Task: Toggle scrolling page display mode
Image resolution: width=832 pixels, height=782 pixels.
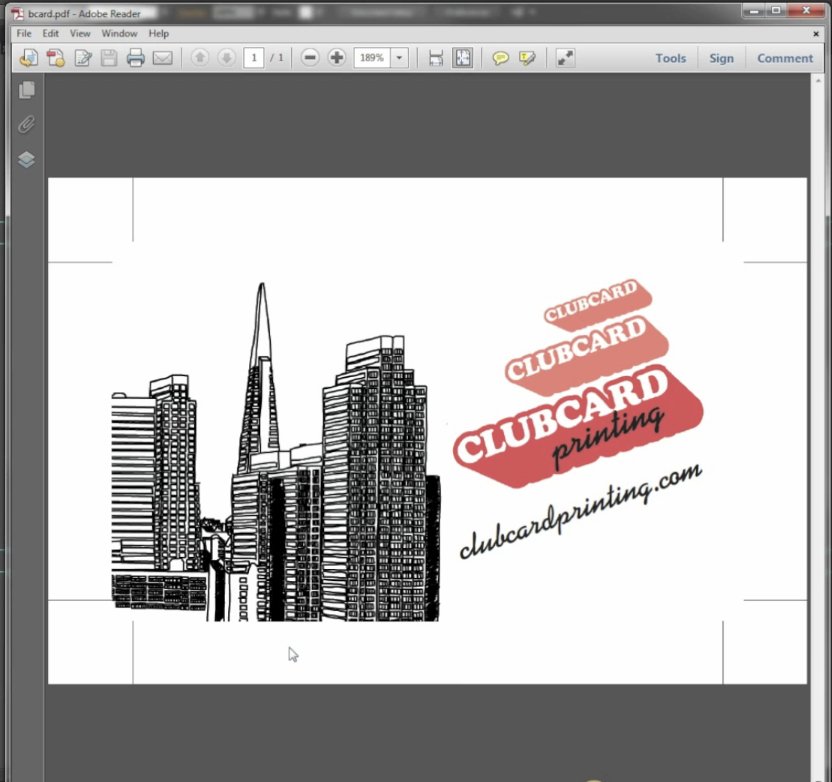Action: pos(434,57)
